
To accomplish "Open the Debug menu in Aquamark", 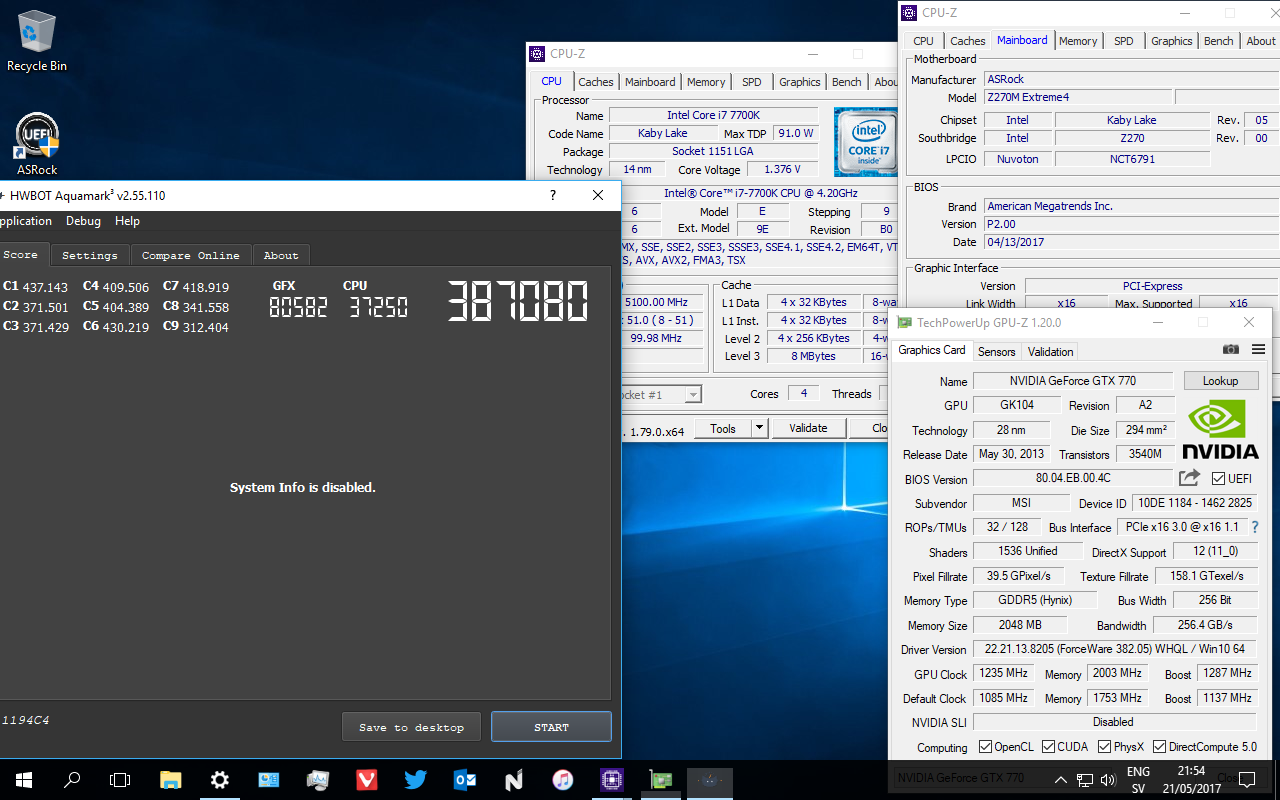I will point(83,221).
